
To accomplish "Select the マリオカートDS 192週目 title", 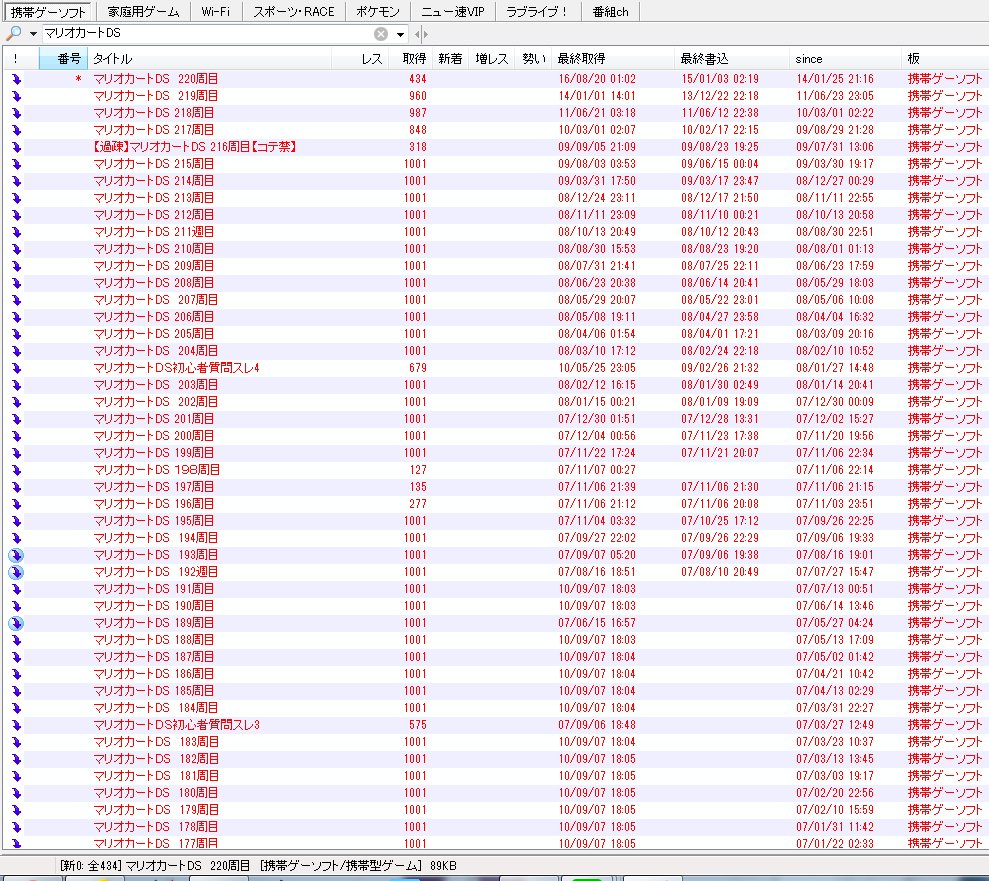I will [x=156, y=572].
